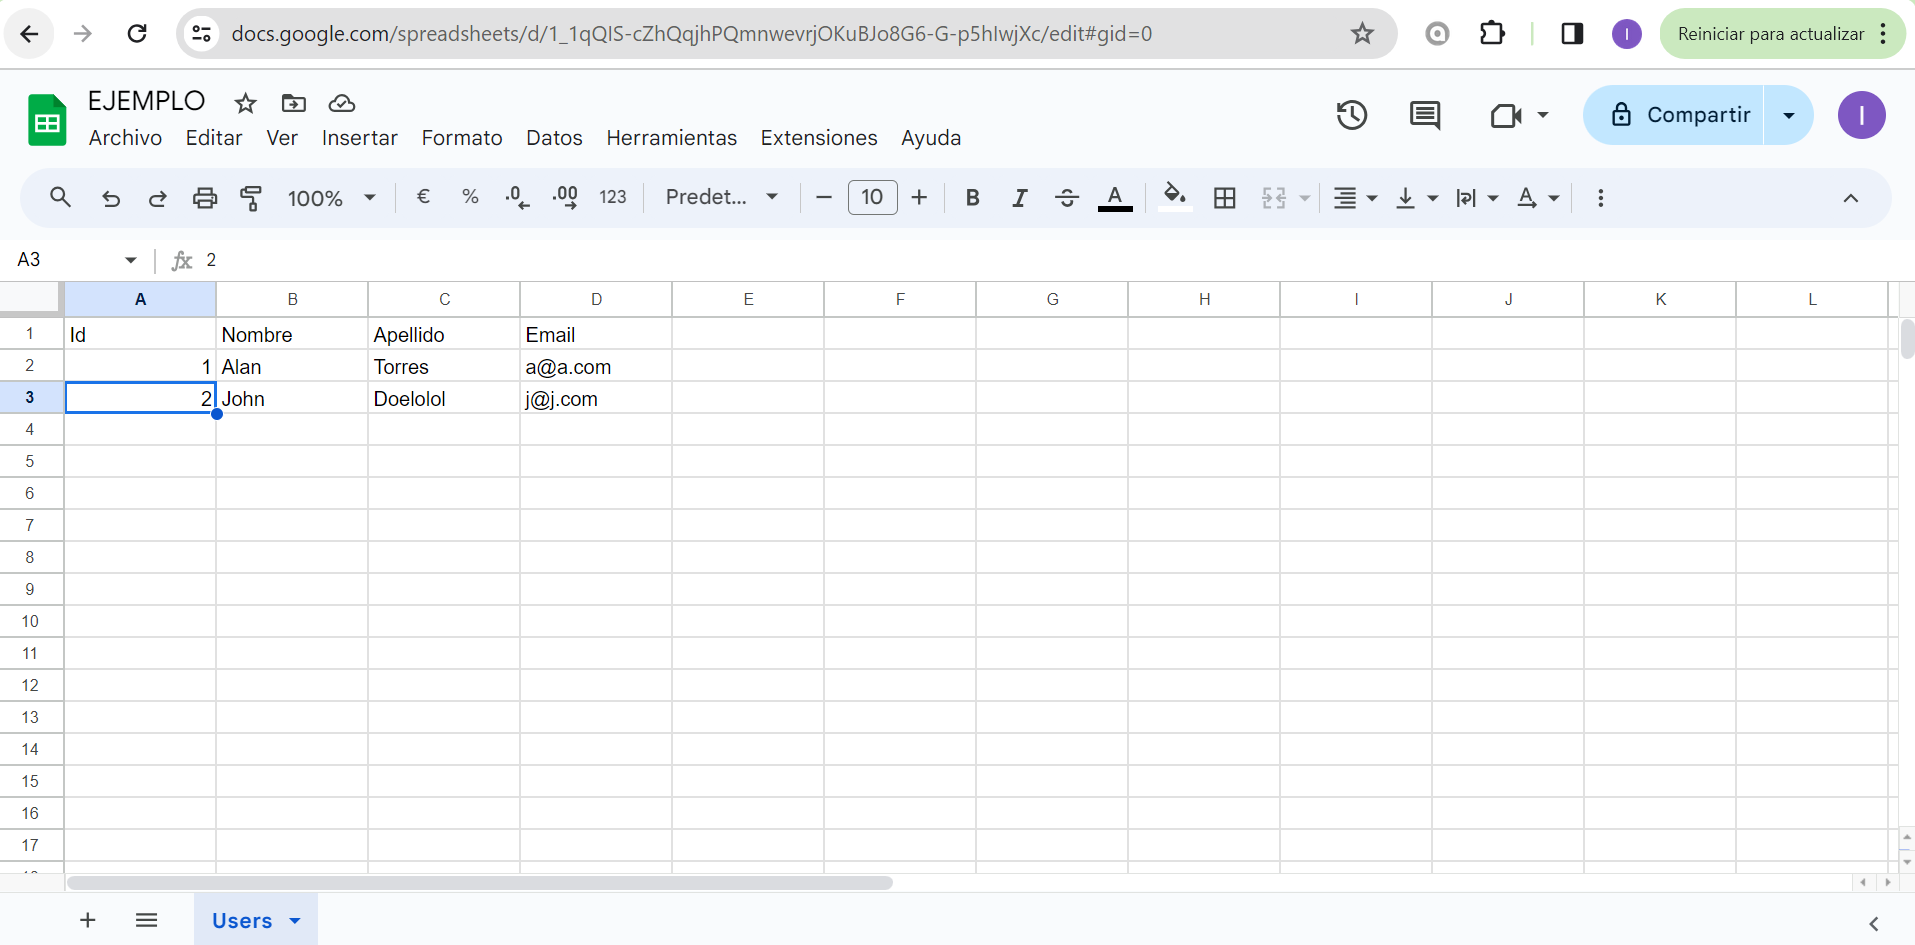Apply percent number format
The image size is (1915, 945).
pyautogui.click(x=470, y=197)
